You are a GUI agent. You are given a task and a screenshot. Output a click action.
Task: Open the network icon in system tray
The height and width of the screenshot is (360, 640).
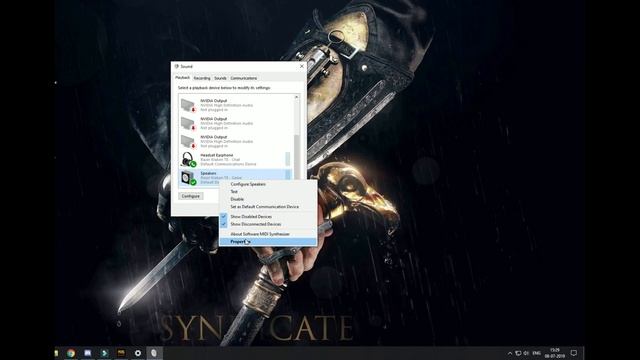point(518,353)
